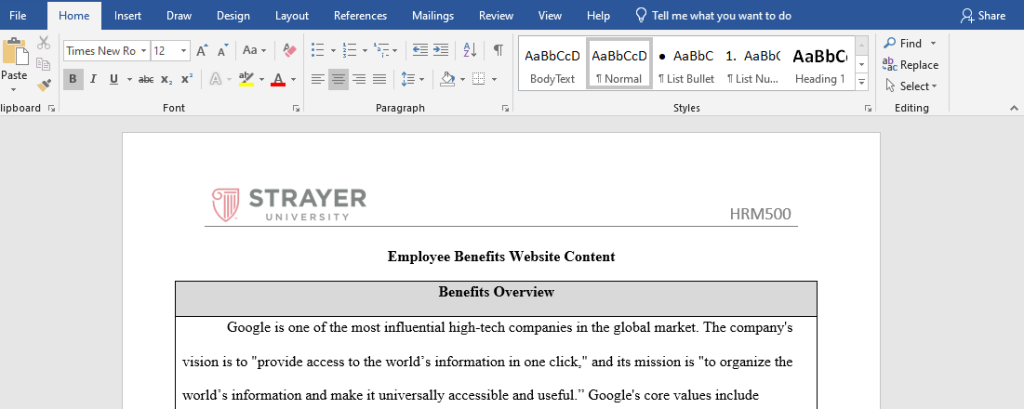
Task: Toggle Bold formatting off
Action: pos(73,79)
